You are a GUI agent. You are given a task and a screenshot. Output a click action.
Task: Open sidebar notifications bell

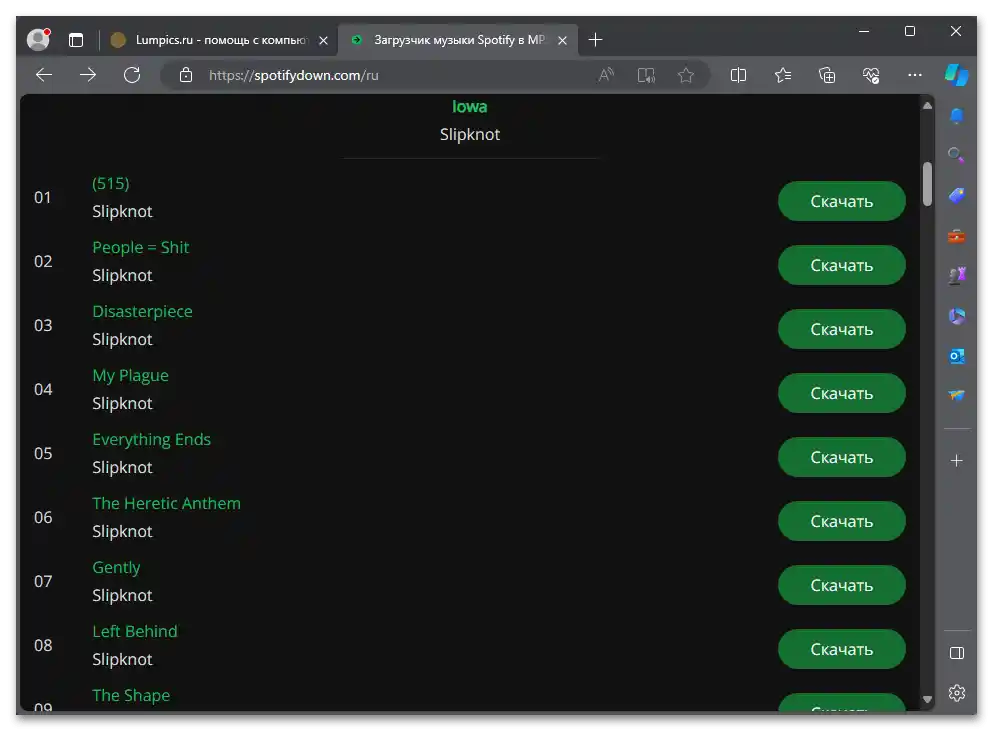pos(957,115)
